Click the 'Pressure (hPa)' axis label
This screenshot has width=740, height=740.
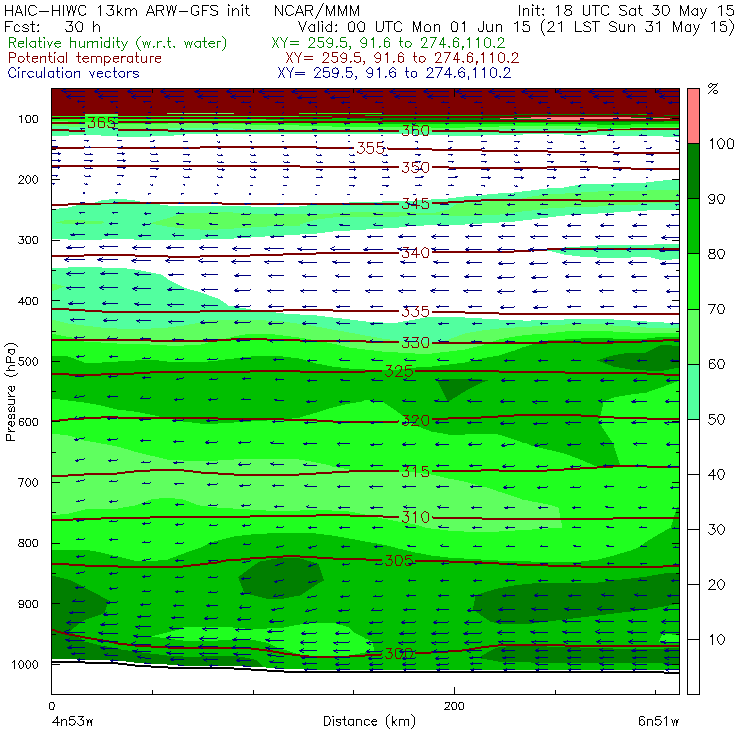10,392
